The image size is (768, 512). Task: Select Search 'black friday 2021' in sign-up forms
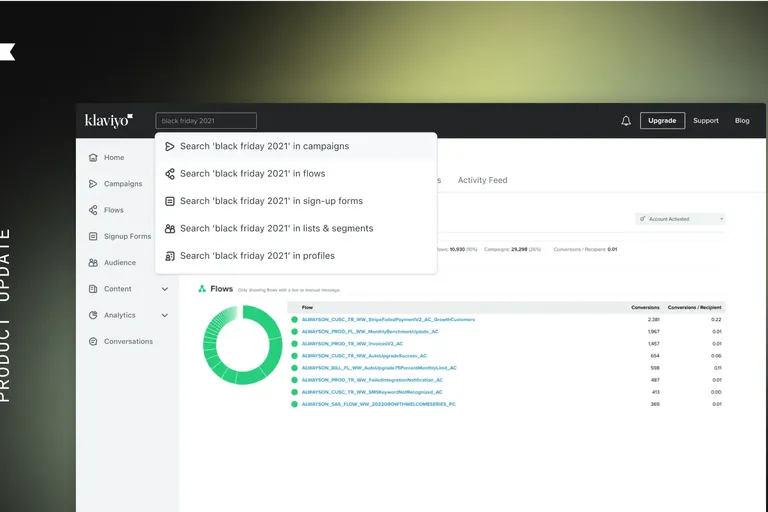pos(296,201)
